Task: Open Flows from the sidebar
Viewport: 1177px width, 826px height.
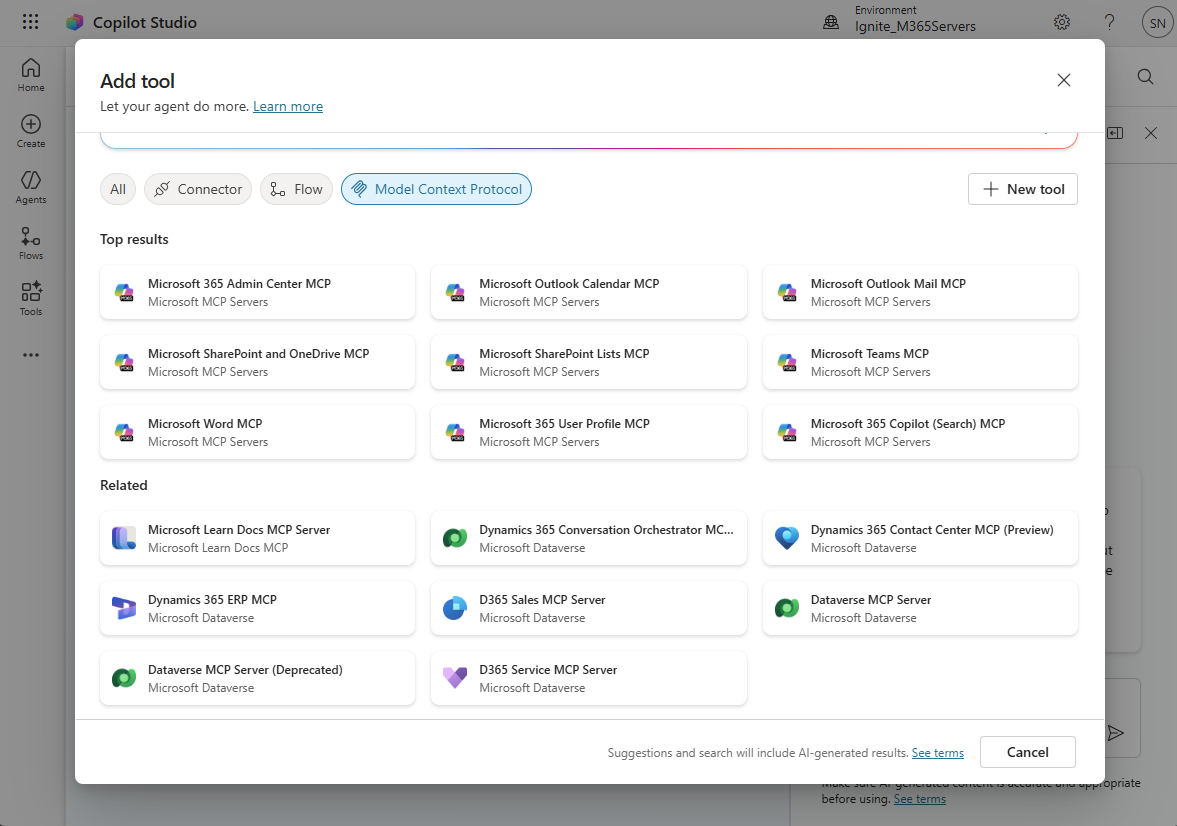Action: (x=30, y=238)
